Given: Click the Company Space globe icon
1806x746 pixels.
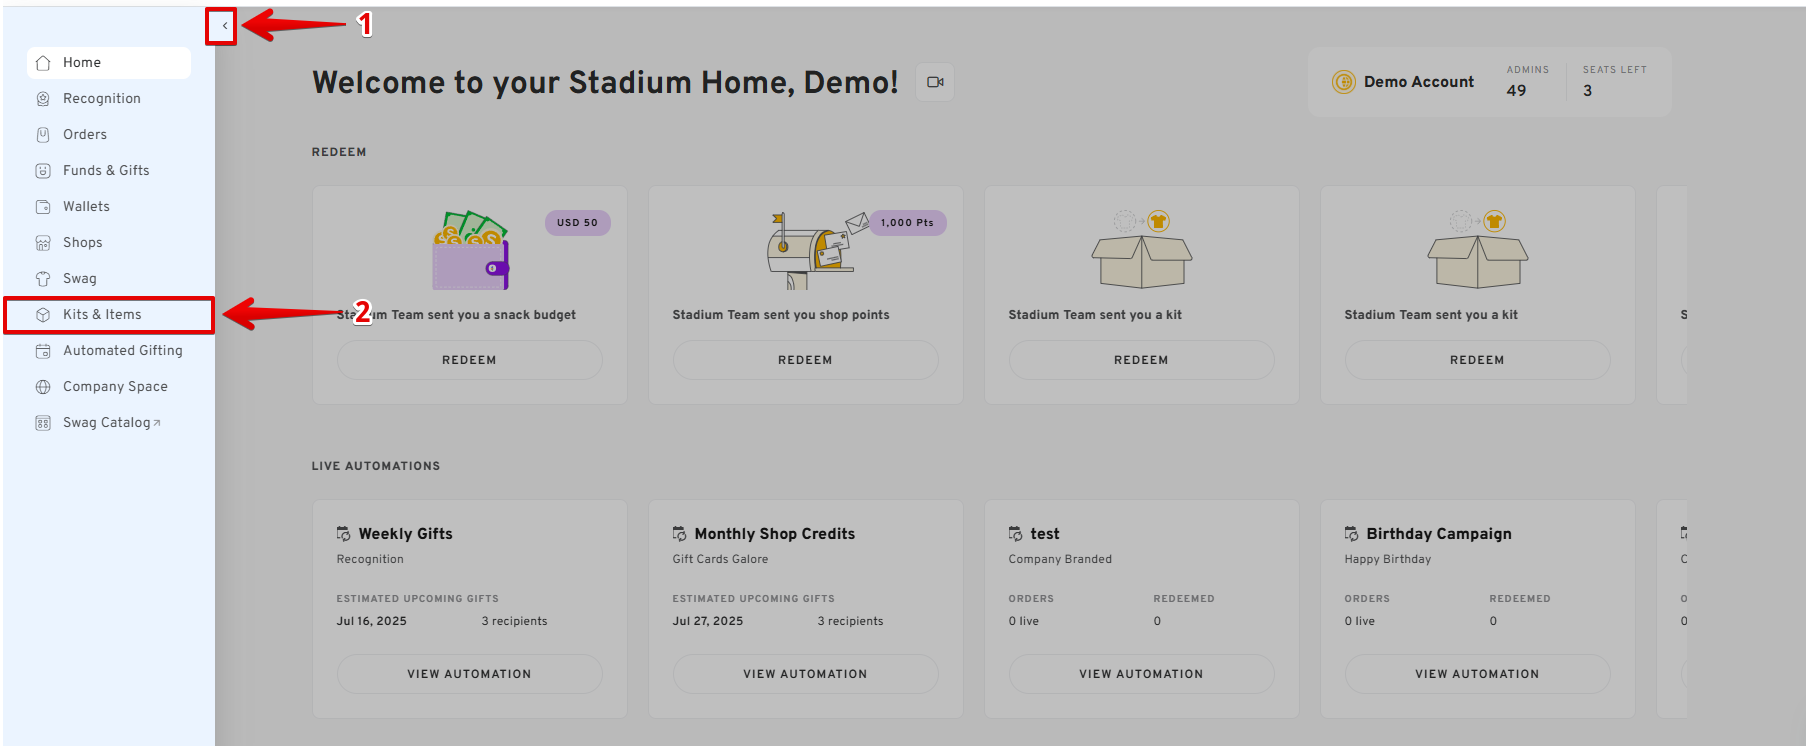Looking at the screenshot, I should point(43,387).
